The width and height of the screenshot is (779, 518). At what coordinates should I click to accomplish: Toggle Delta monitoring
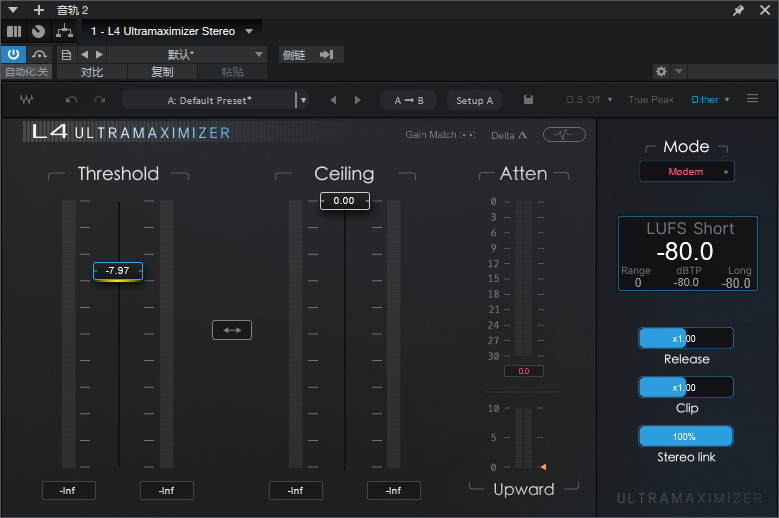click(x=509, y=135)
